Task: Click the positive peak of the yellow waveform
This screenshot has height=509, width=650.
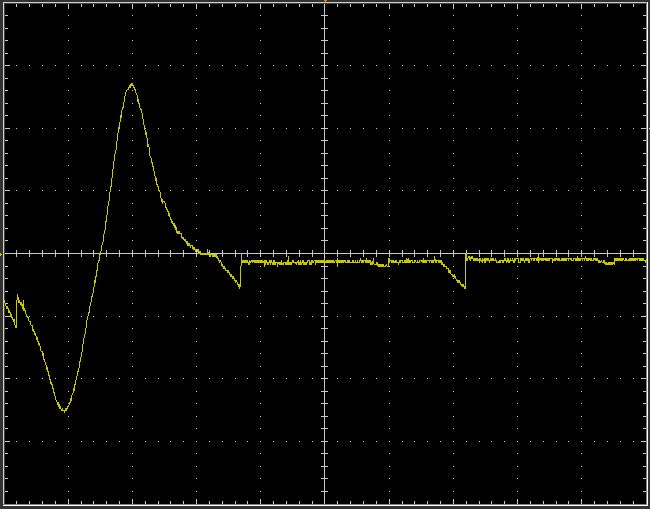Action: point(131,84)
